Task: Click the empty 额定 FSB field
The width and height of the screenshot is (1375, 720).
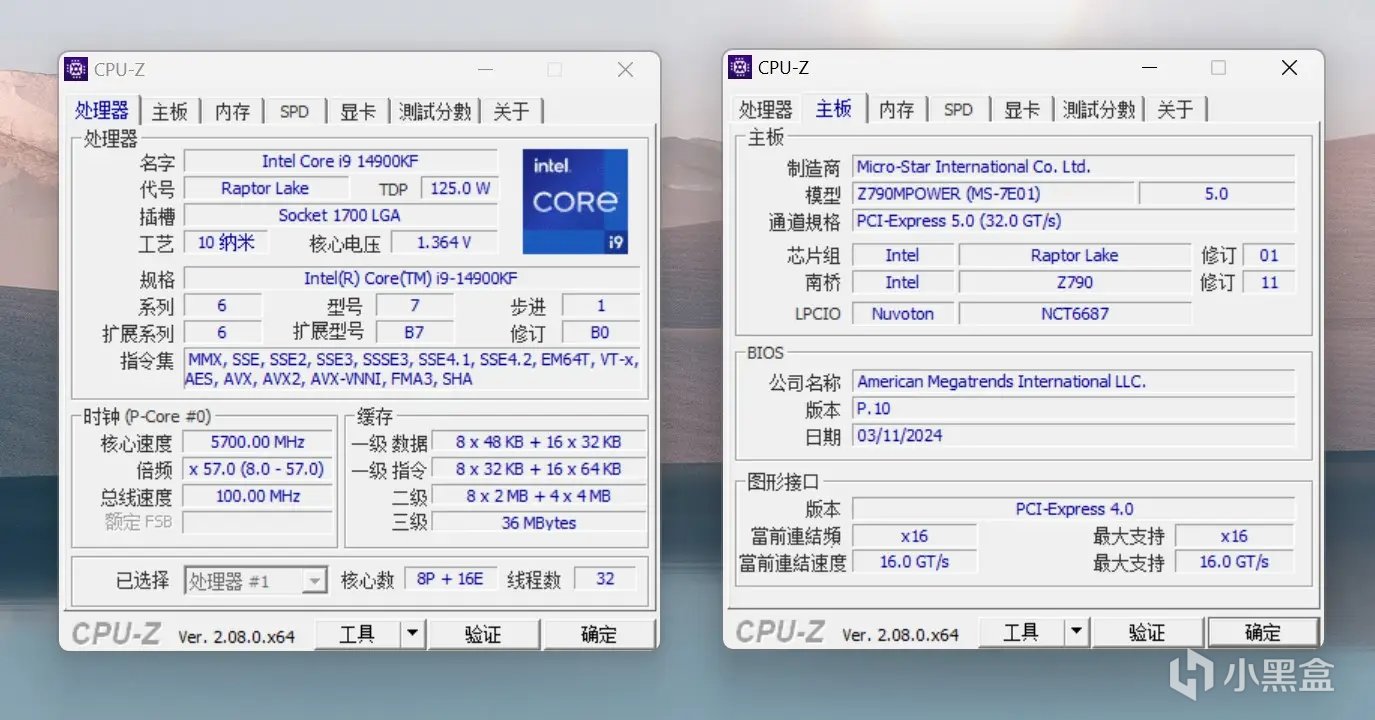Action: (x=258, y=523)
